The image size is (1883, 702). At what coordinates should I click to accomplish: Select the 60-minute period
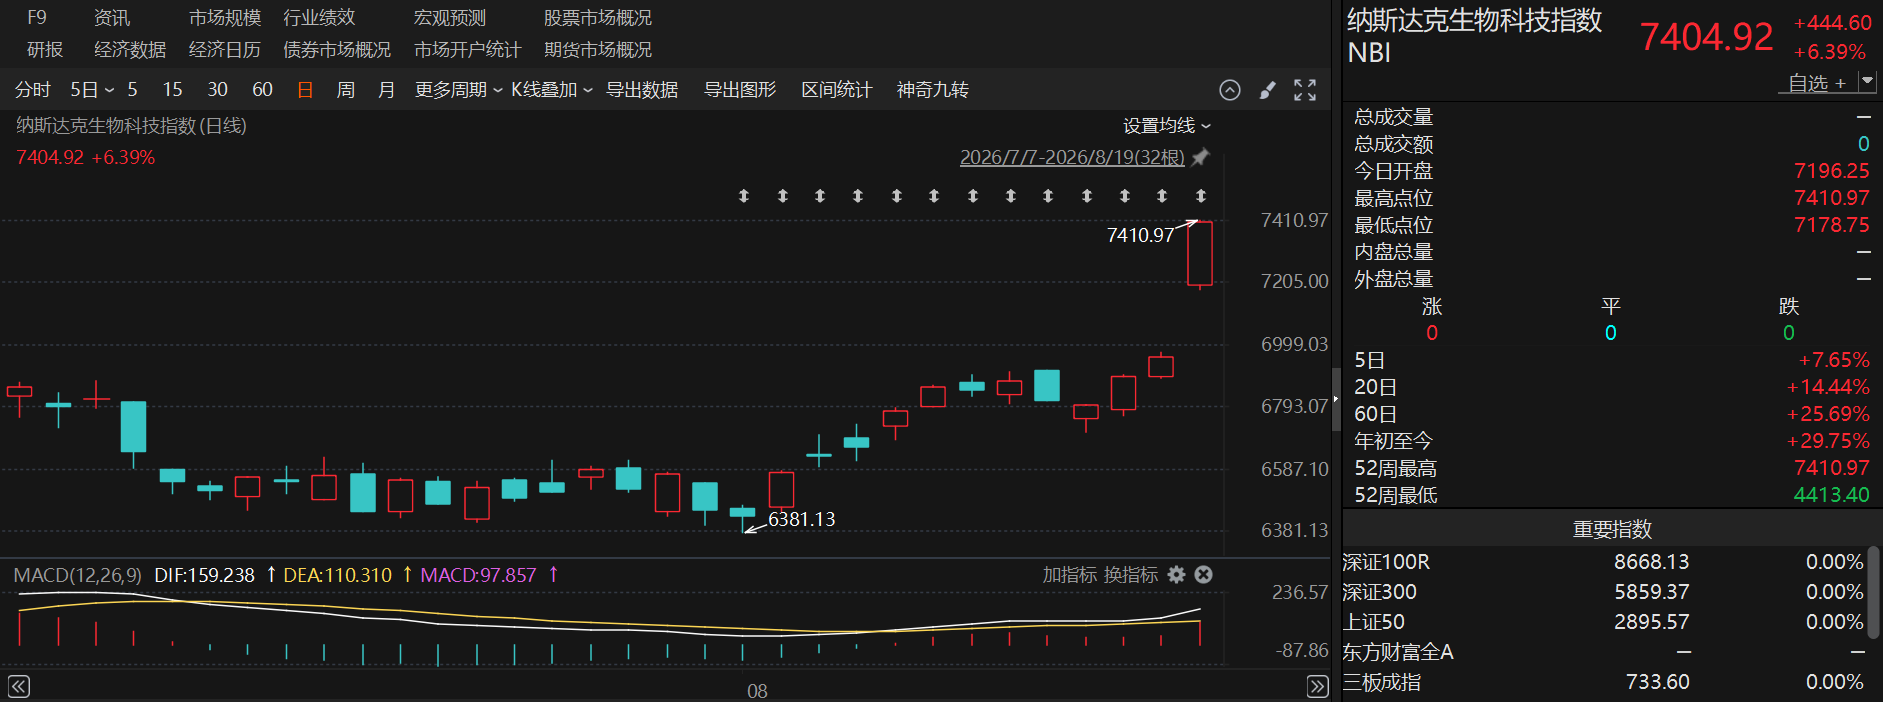click(262, 90)
